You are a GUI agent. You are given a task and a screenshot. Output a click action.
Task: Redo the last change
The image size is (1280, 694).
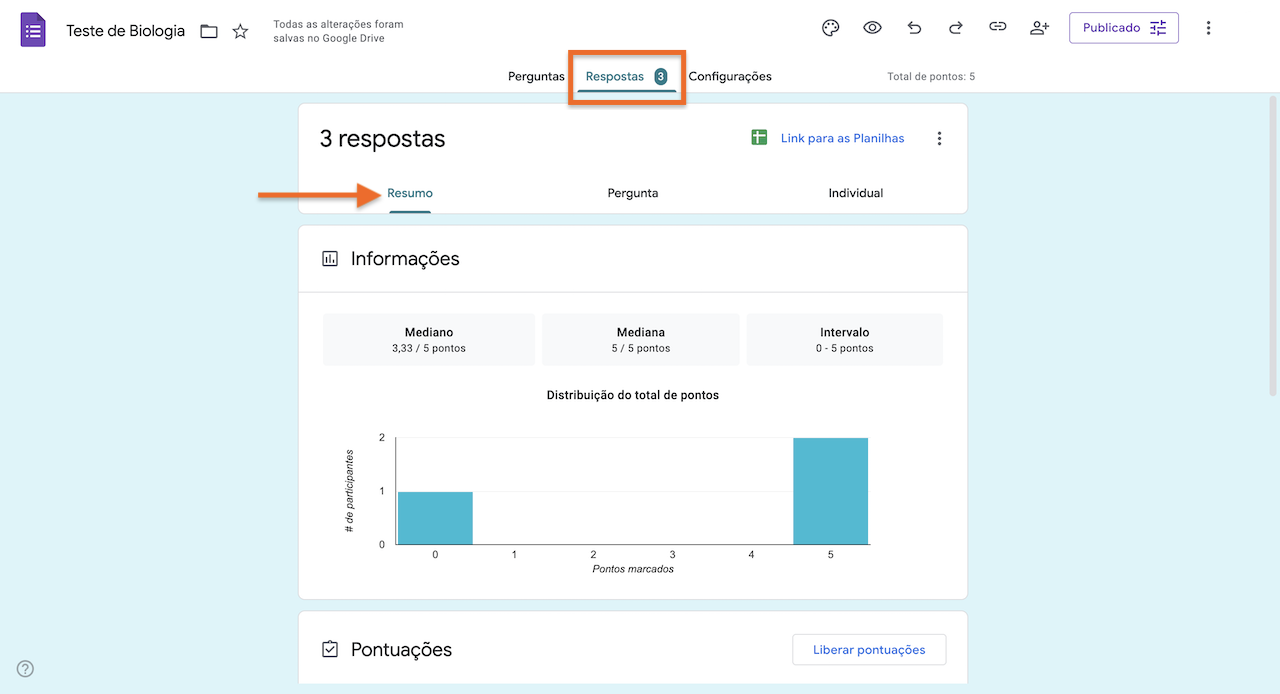coord(955,27)
